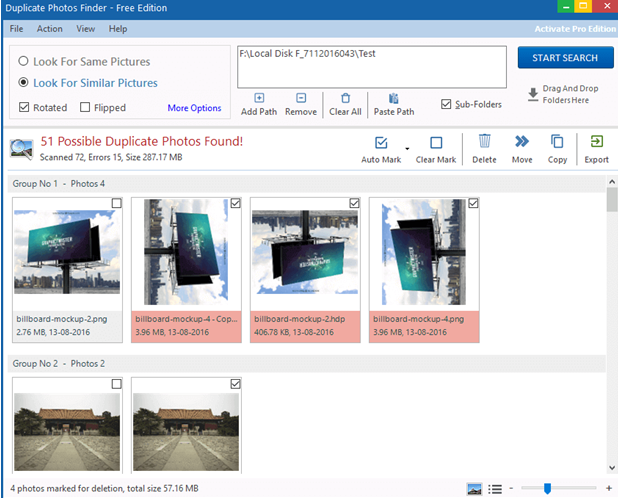Open the Help menu

pyautogui.click(x=118, y=29)
